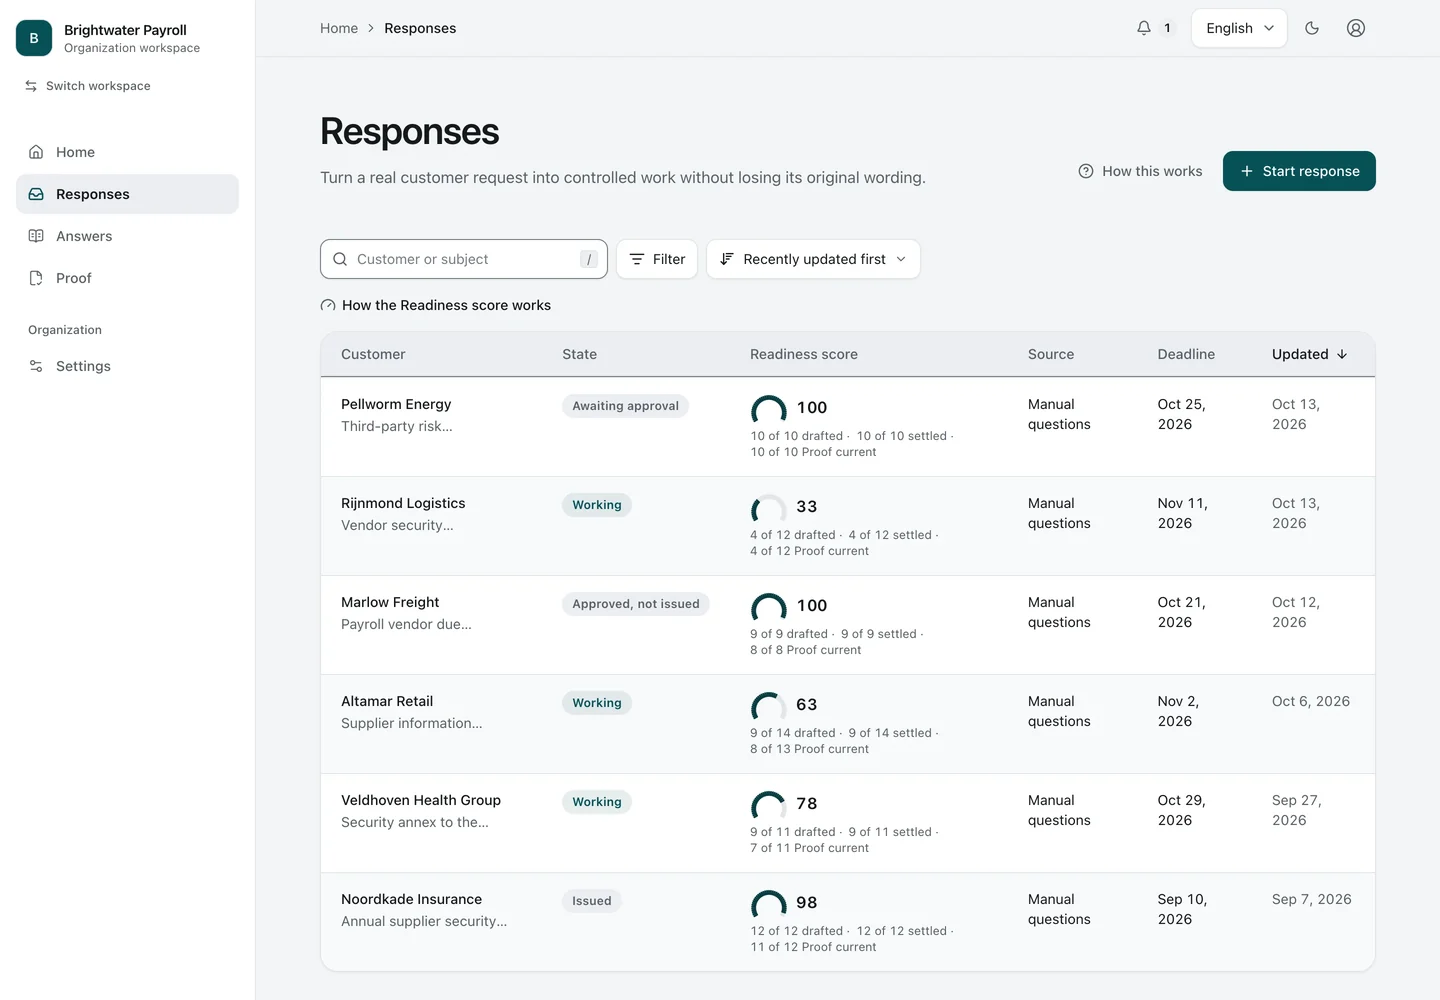The height and width of the screenshot is (1000, 1440).
Task: Sort by the Updated column header
Action: coord(1310,354)
